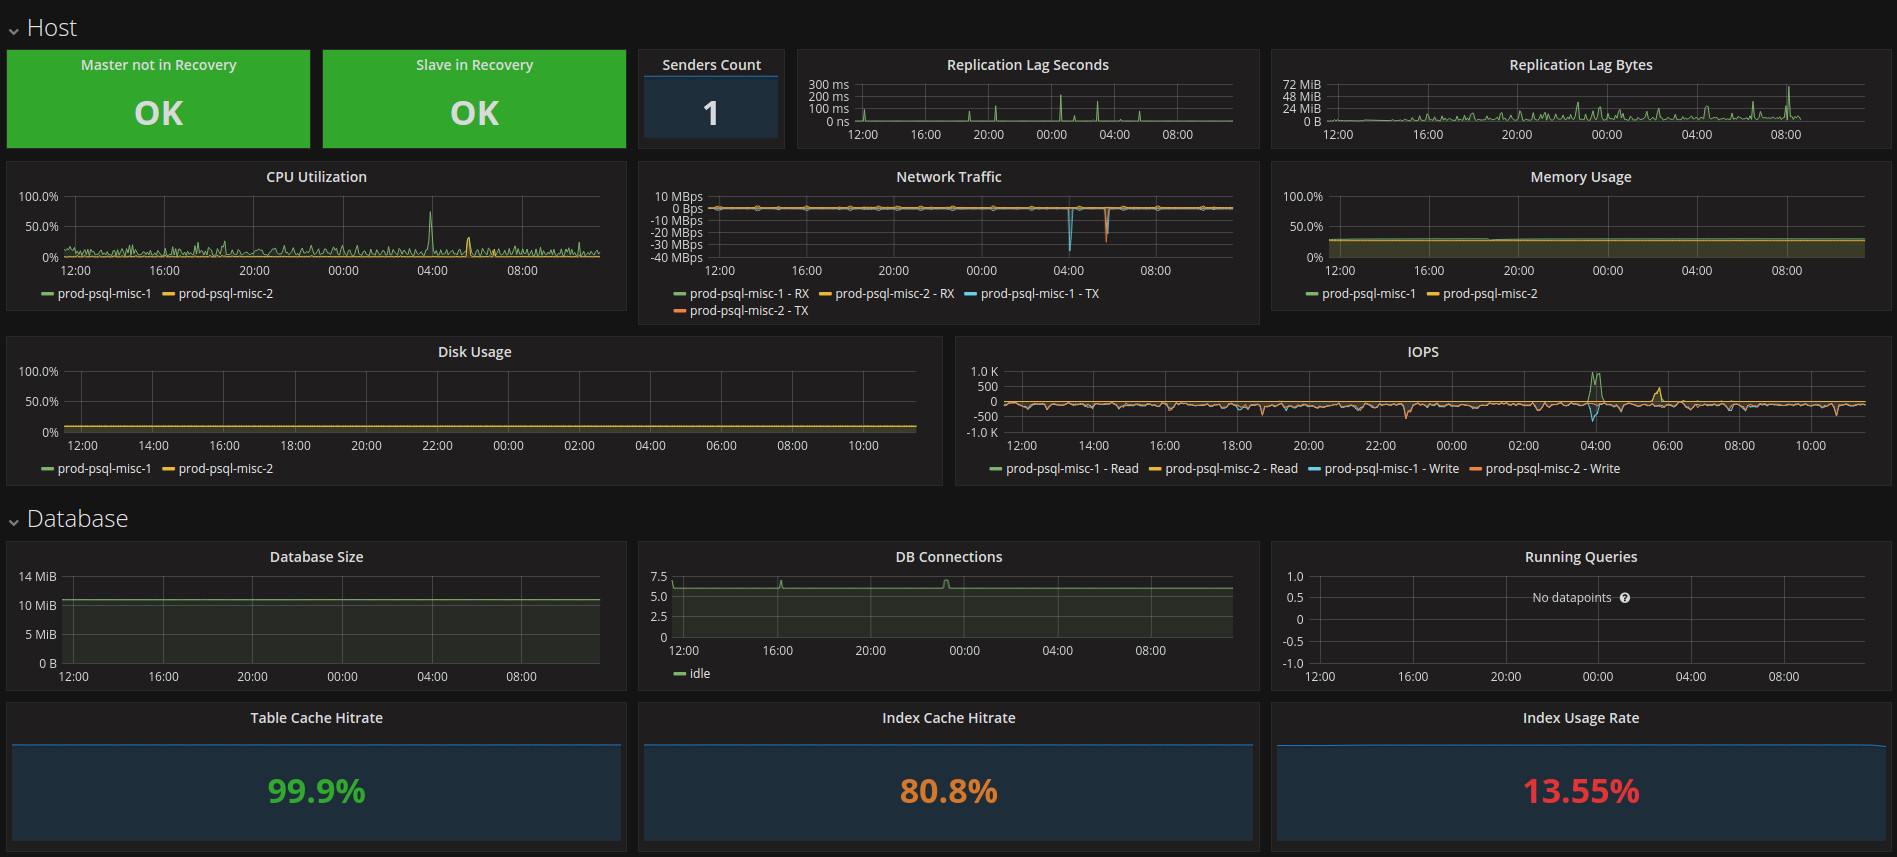
Task: Toggle prod-psql-misc-1 - Read series in IOPS legend
Action: tap(1072, 469)
